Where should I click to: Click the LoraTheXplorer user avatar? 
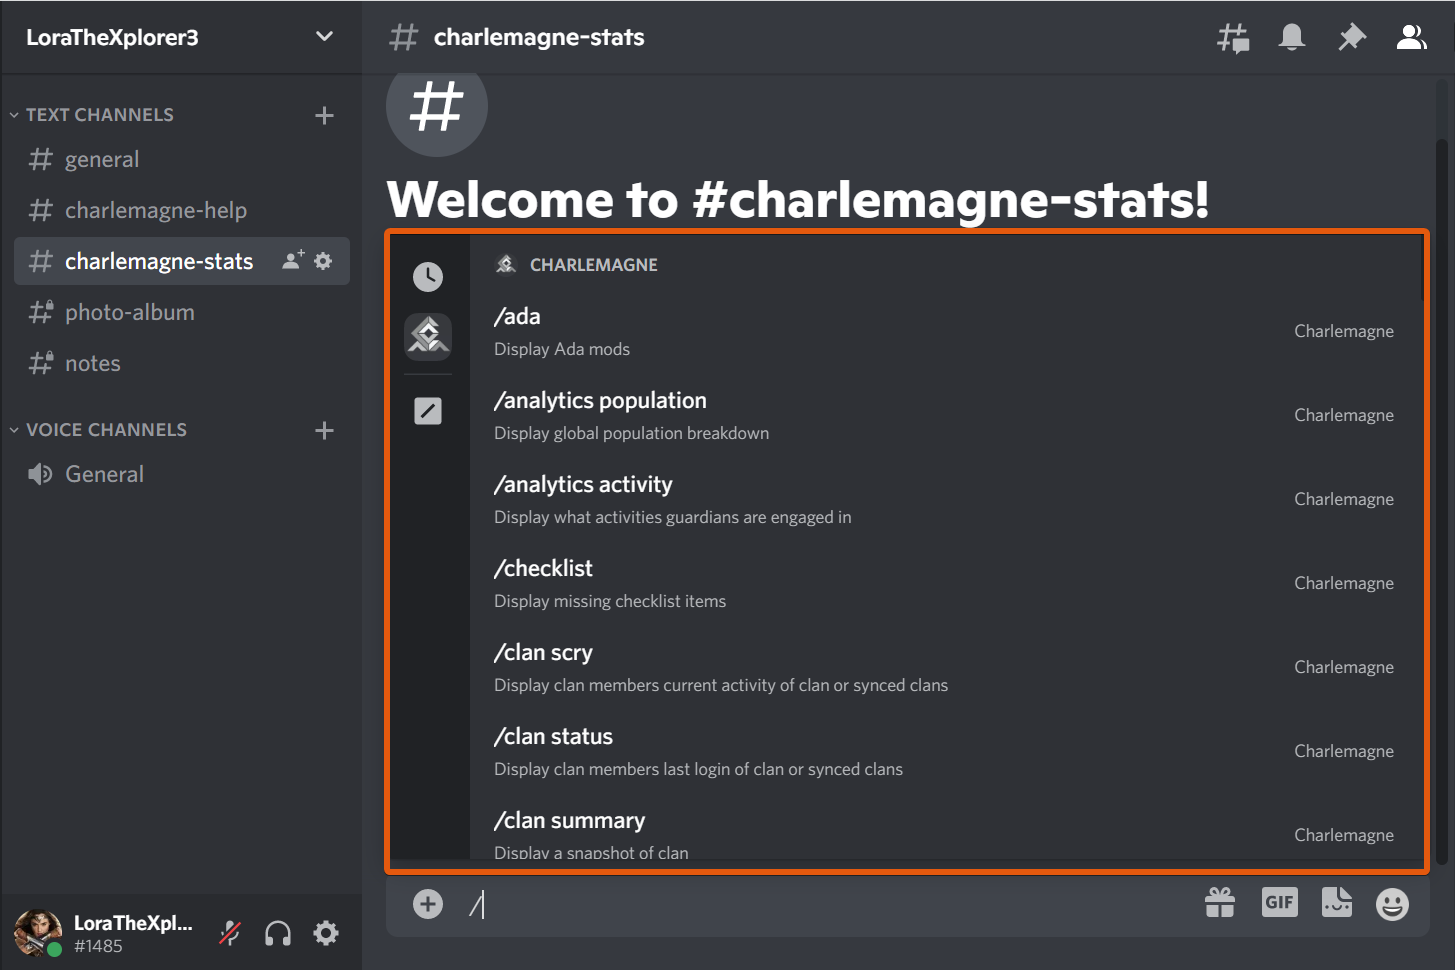(x=38, y=933)
